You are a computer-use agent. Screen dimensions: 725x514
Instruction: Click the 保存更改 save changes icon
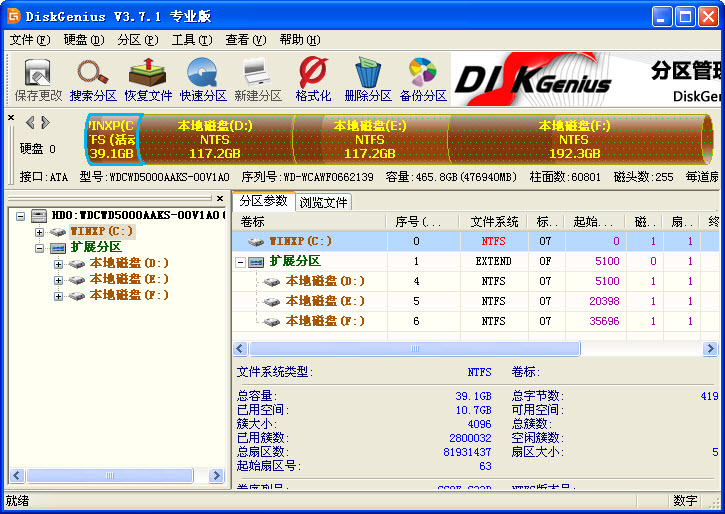(37, 80)
